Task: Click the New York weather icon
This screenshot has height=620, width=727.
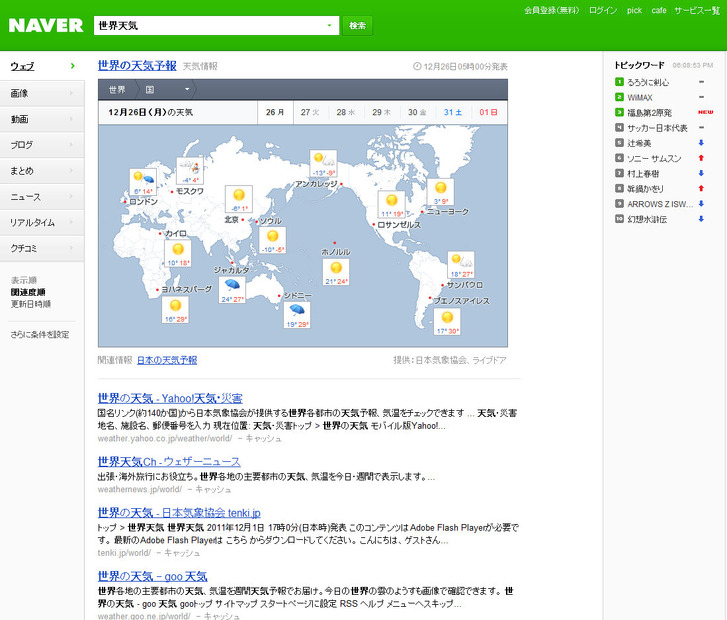Action: [x=440, y=192]
